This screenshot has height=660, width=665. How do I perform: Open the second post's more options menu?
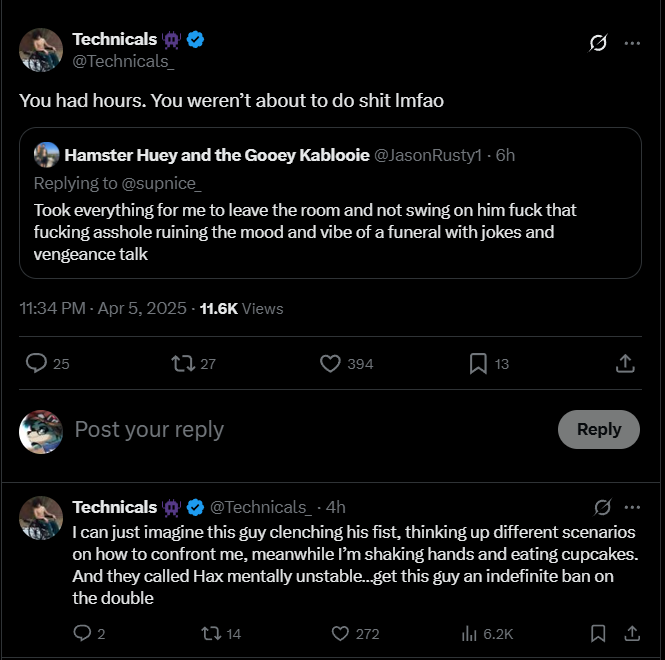point(632,507)
